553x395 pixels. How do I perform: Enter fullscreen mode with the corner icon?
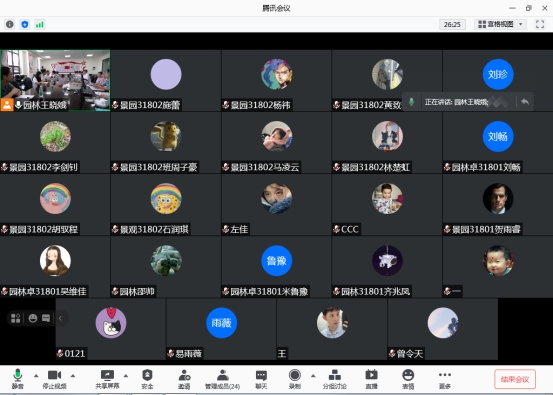click(x=540, y=24)
